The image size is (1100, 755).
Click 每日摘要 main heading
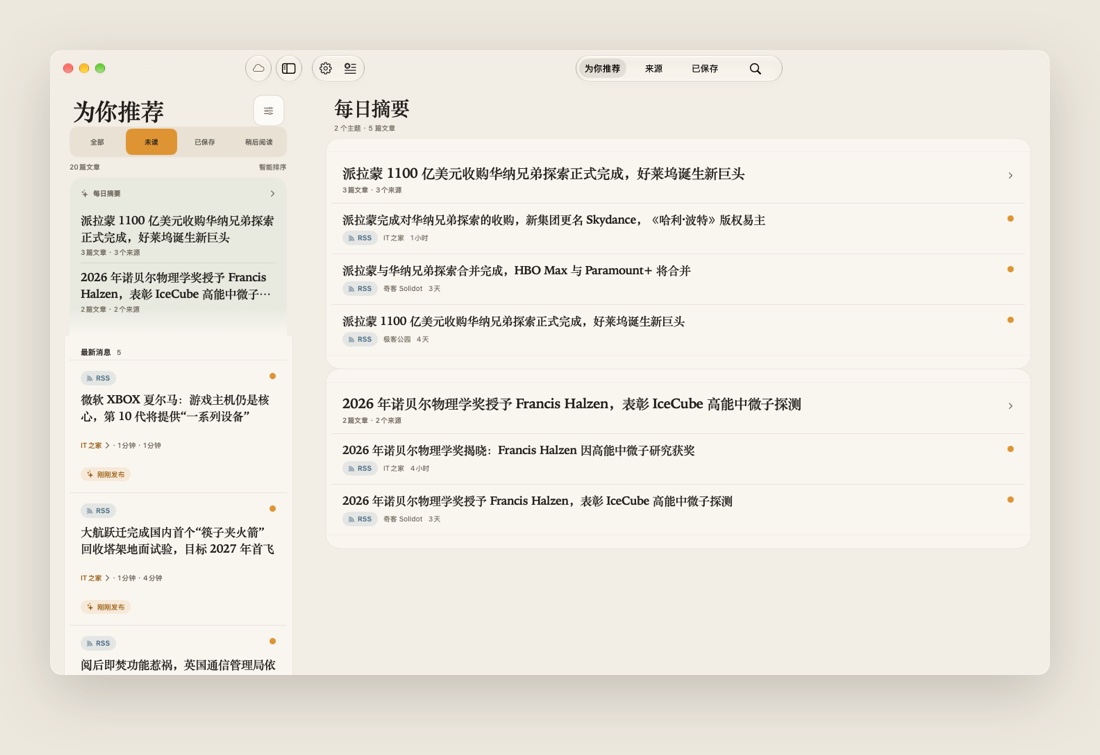[372, 109]
